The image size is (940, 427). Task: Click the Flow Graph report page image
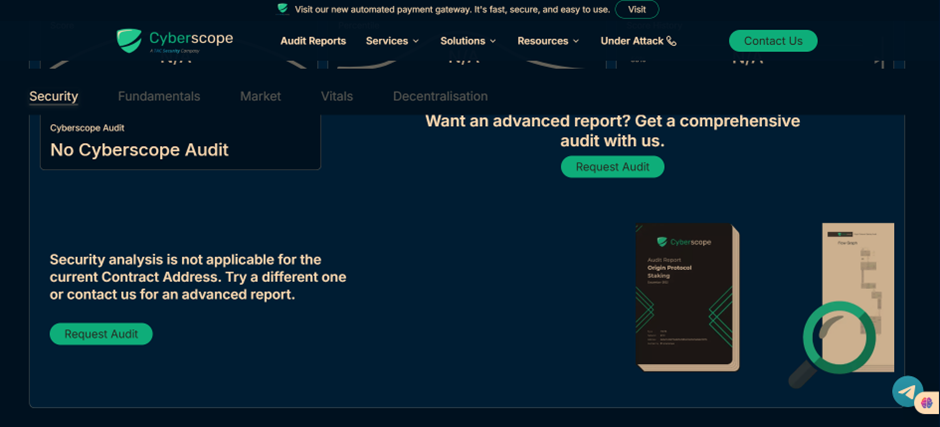point(858,297)
